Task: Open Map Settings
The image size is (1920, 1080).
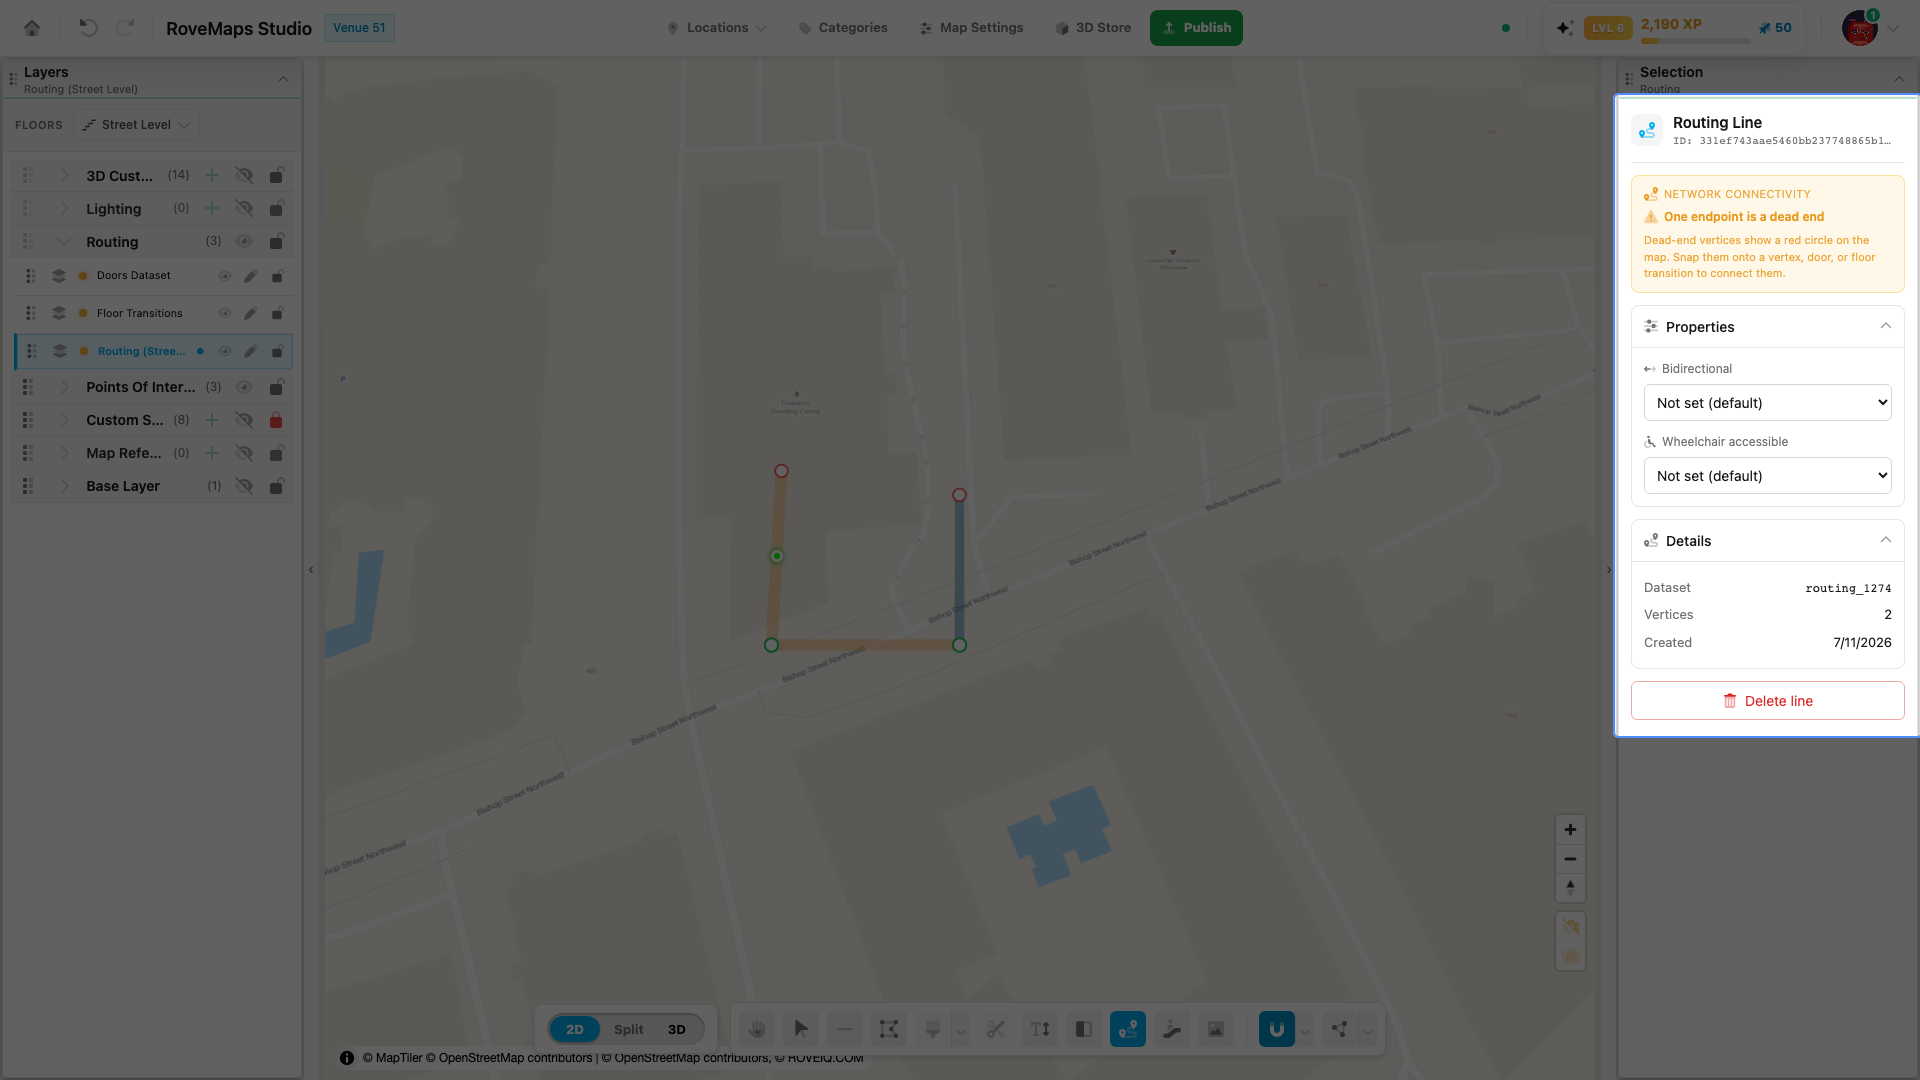Action: click(x=972, y=28)
